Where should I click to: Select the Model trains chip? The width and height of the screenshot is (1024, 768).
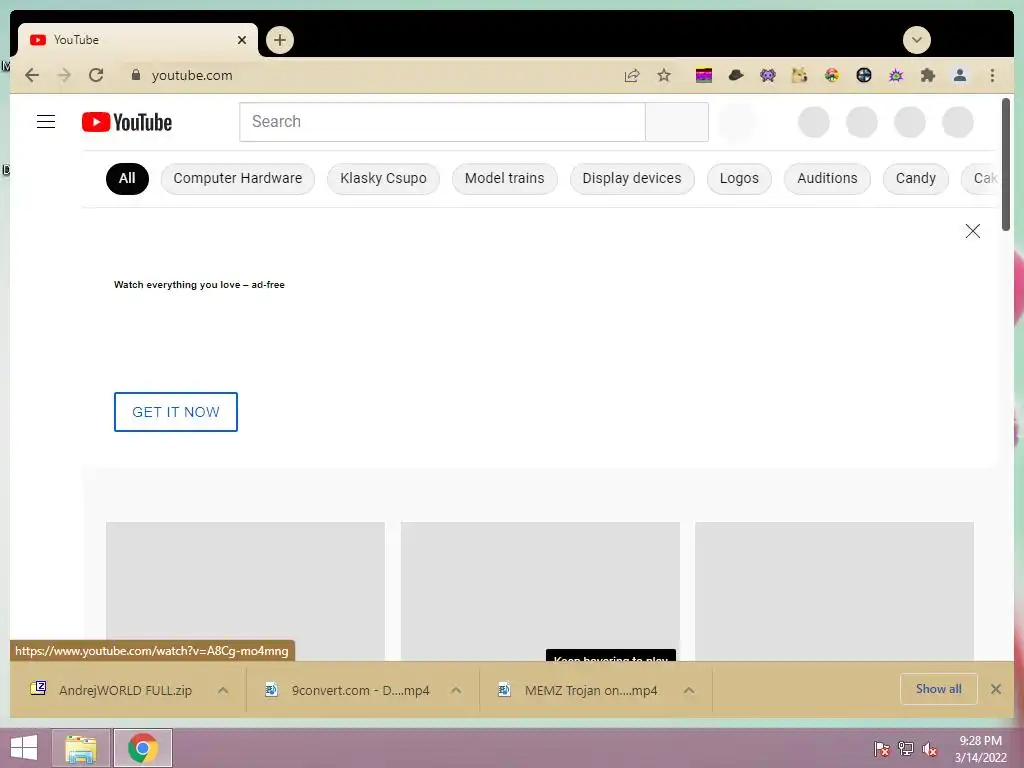coord(504,178)
